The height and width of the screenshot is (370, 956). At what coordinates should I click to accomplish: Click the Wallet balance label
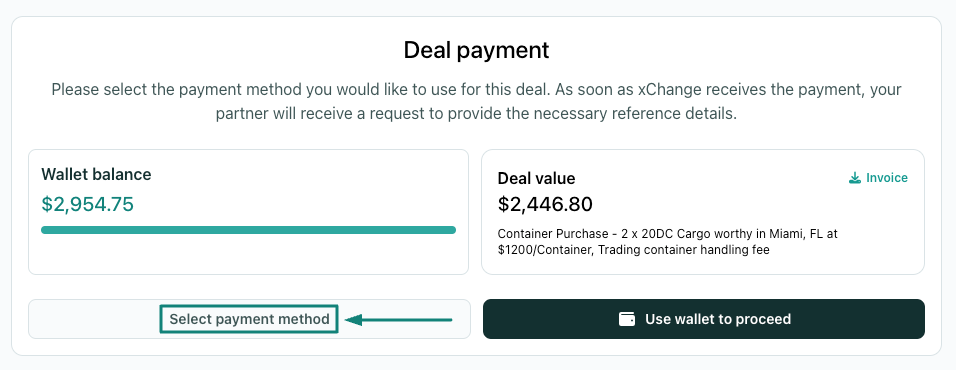pyautogui.click(x=96, y=174)
